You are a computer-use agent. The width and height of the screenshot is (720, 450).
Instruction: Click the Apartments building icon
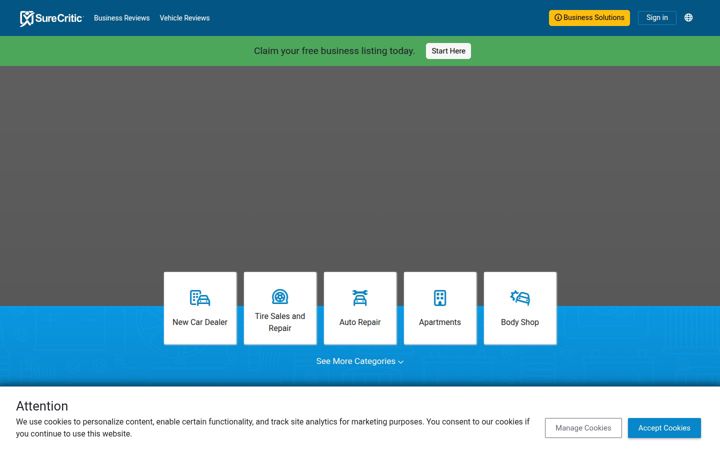point(440,298)
